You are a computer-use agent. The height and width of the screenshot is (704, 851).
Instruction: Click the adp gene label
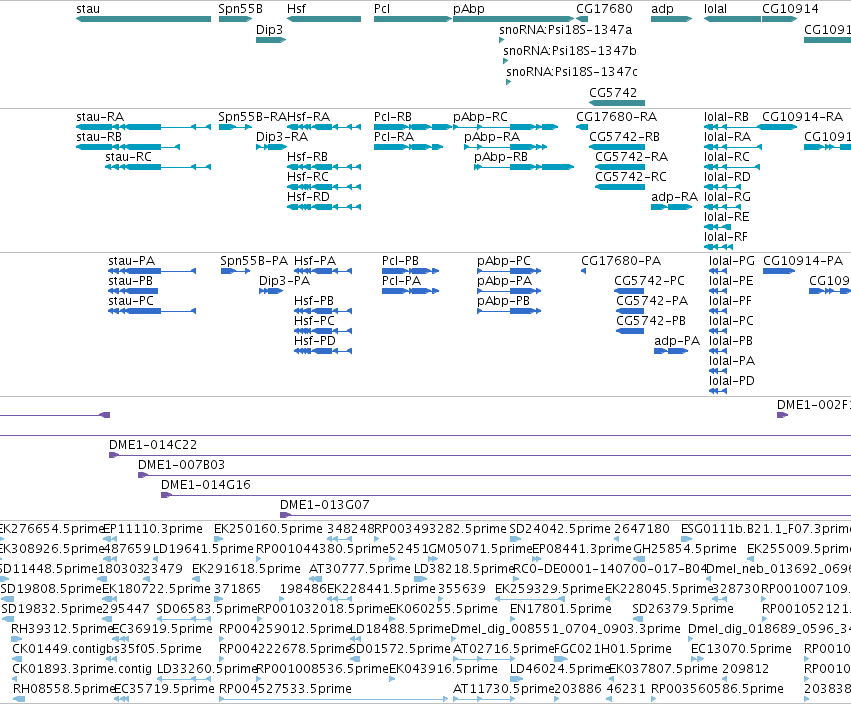pos(662,9)
